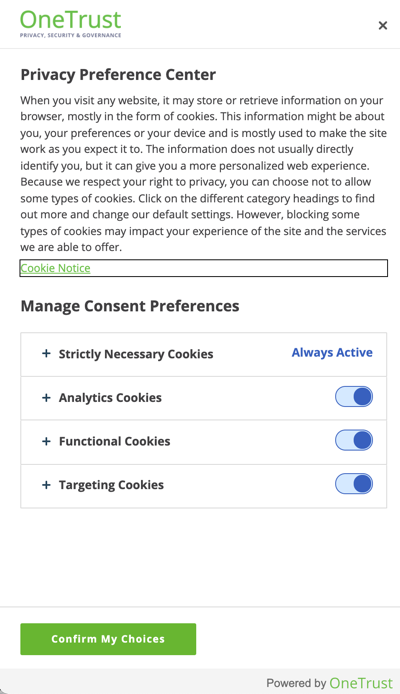400x694 pixels.
Task: Click the privacy description paragraph text
Action: (204, 174)
